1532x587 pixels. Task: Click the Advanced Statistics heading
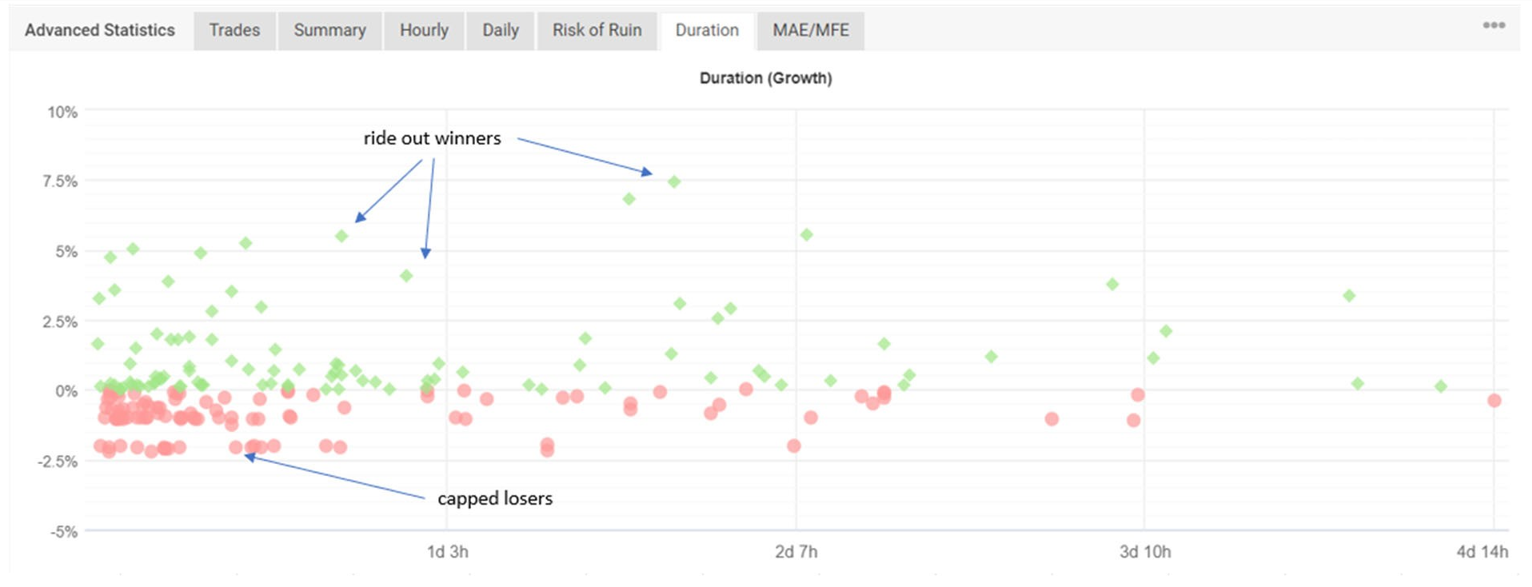pyautogui.click(x=100, y=30)
